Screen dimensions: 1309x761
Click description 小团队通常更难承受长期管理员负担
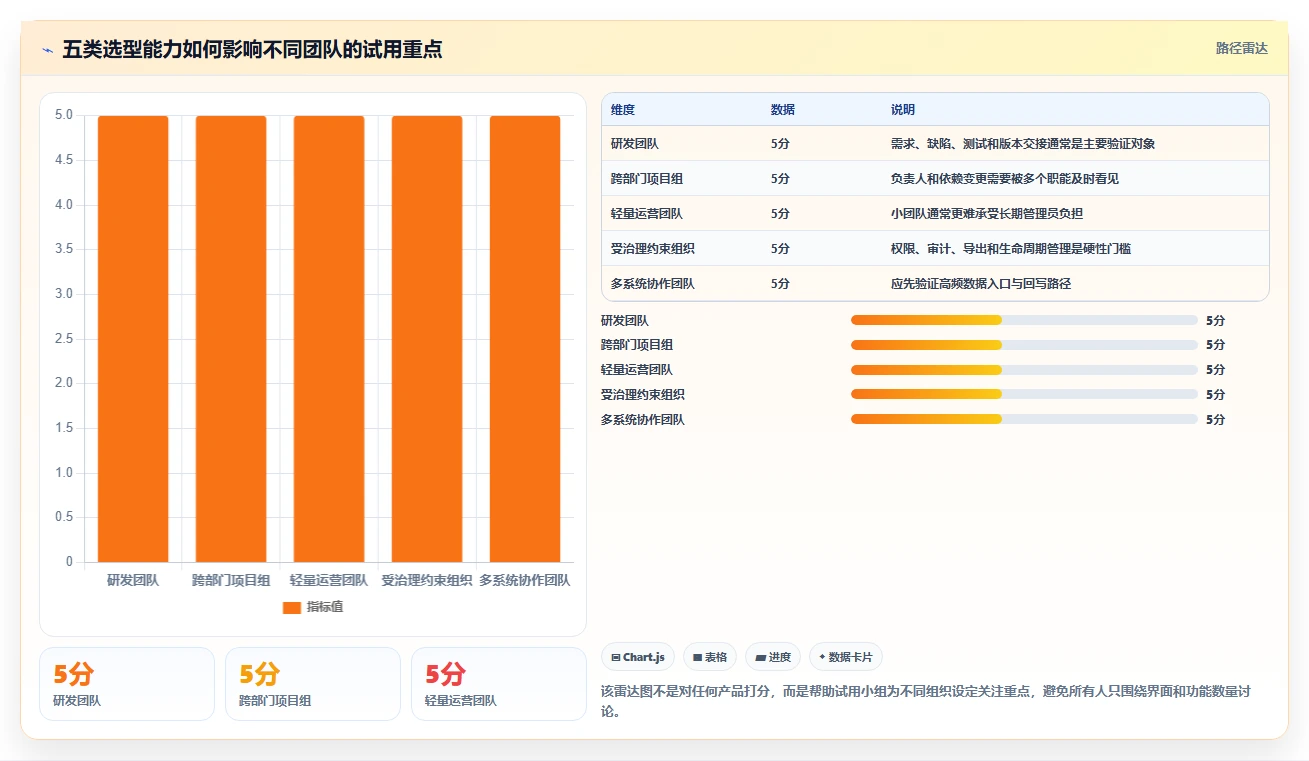987,214
